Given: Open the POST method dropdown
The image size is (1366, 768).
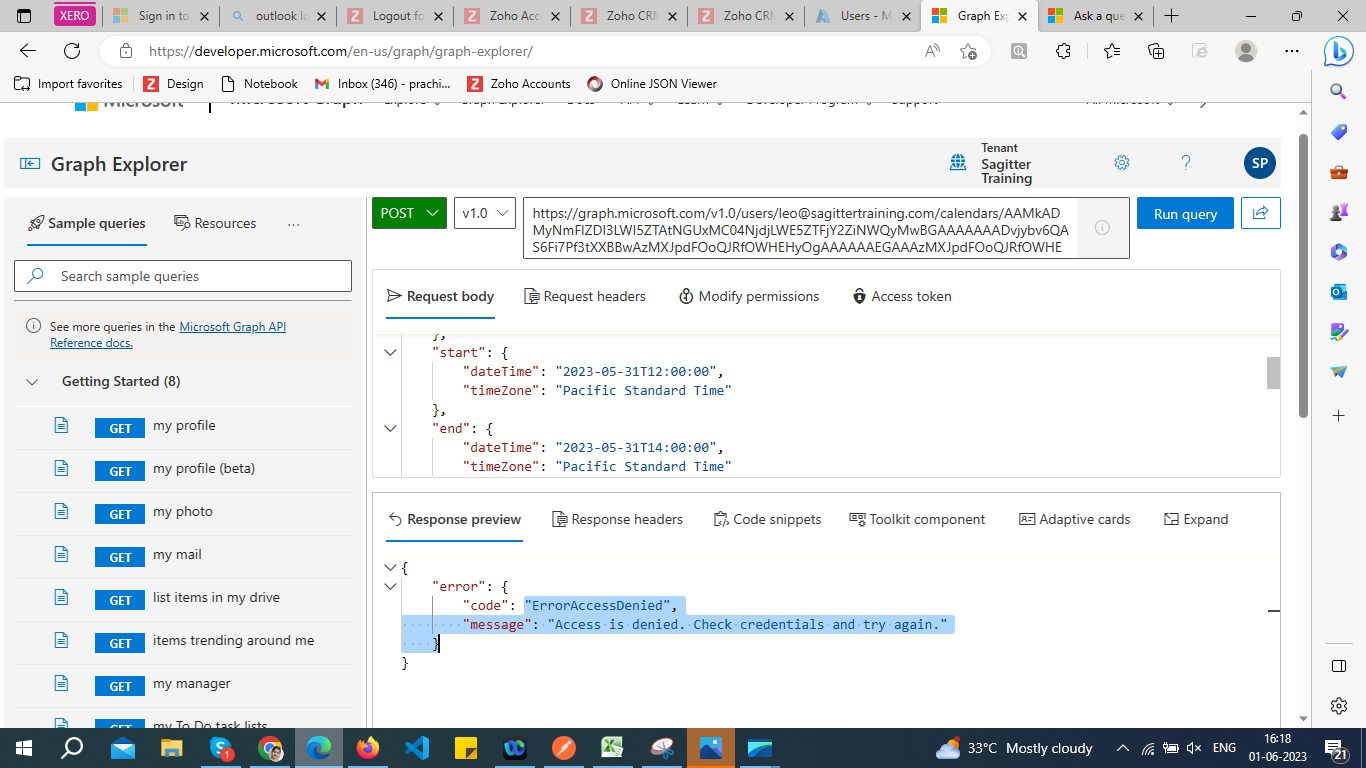Looking at the screenshot, I should point(408,213).
